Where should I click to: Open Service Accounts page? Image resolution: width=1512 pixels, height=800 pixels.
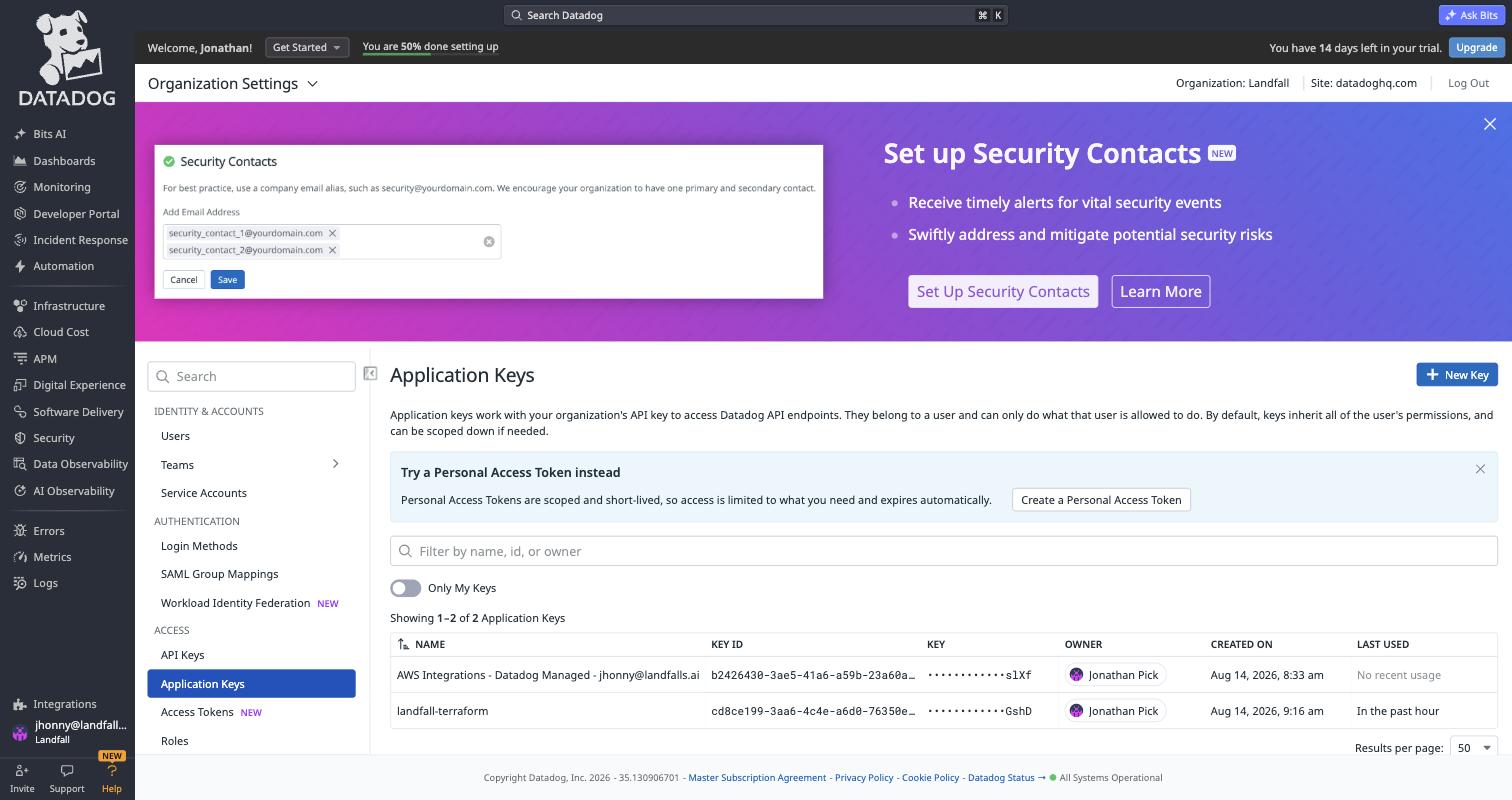click(204, 493)
